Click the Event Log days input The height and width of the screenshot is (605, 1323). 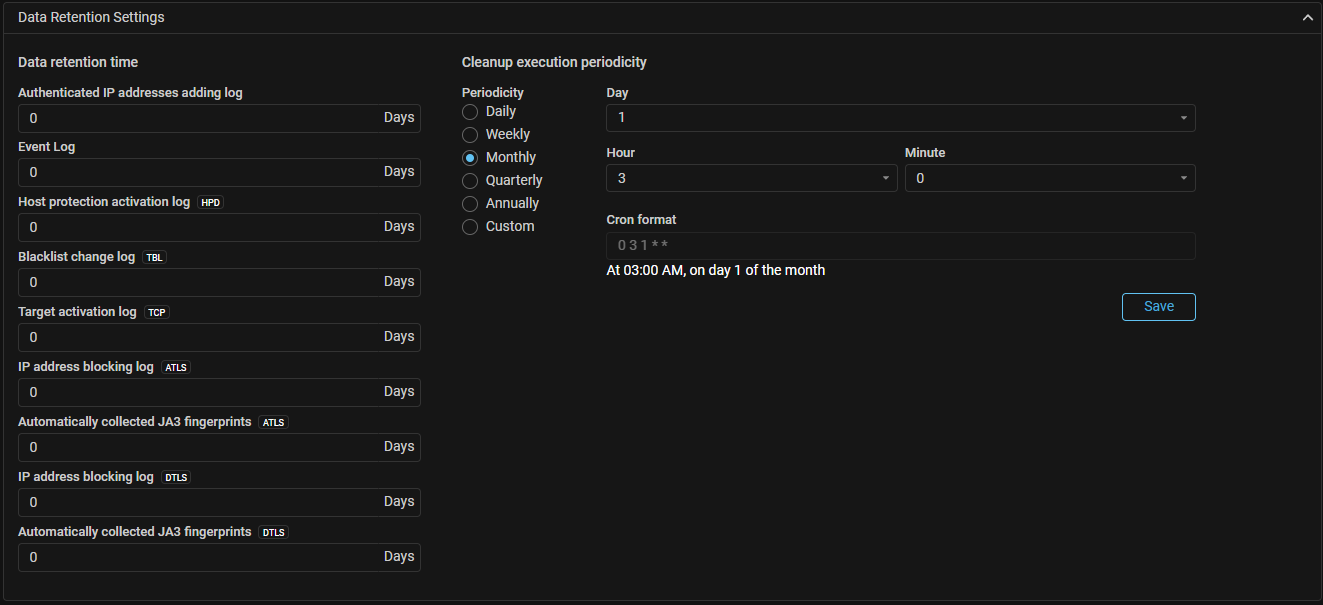click(x=200, y=173)
